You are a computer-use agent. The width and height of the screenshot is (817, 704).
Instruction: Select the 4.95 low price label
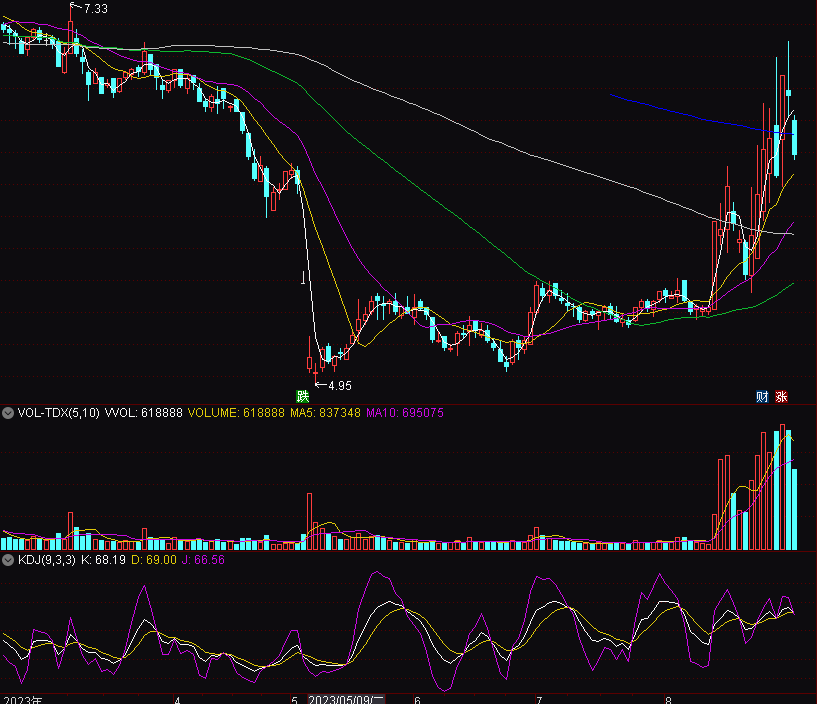tap(339, 385)
